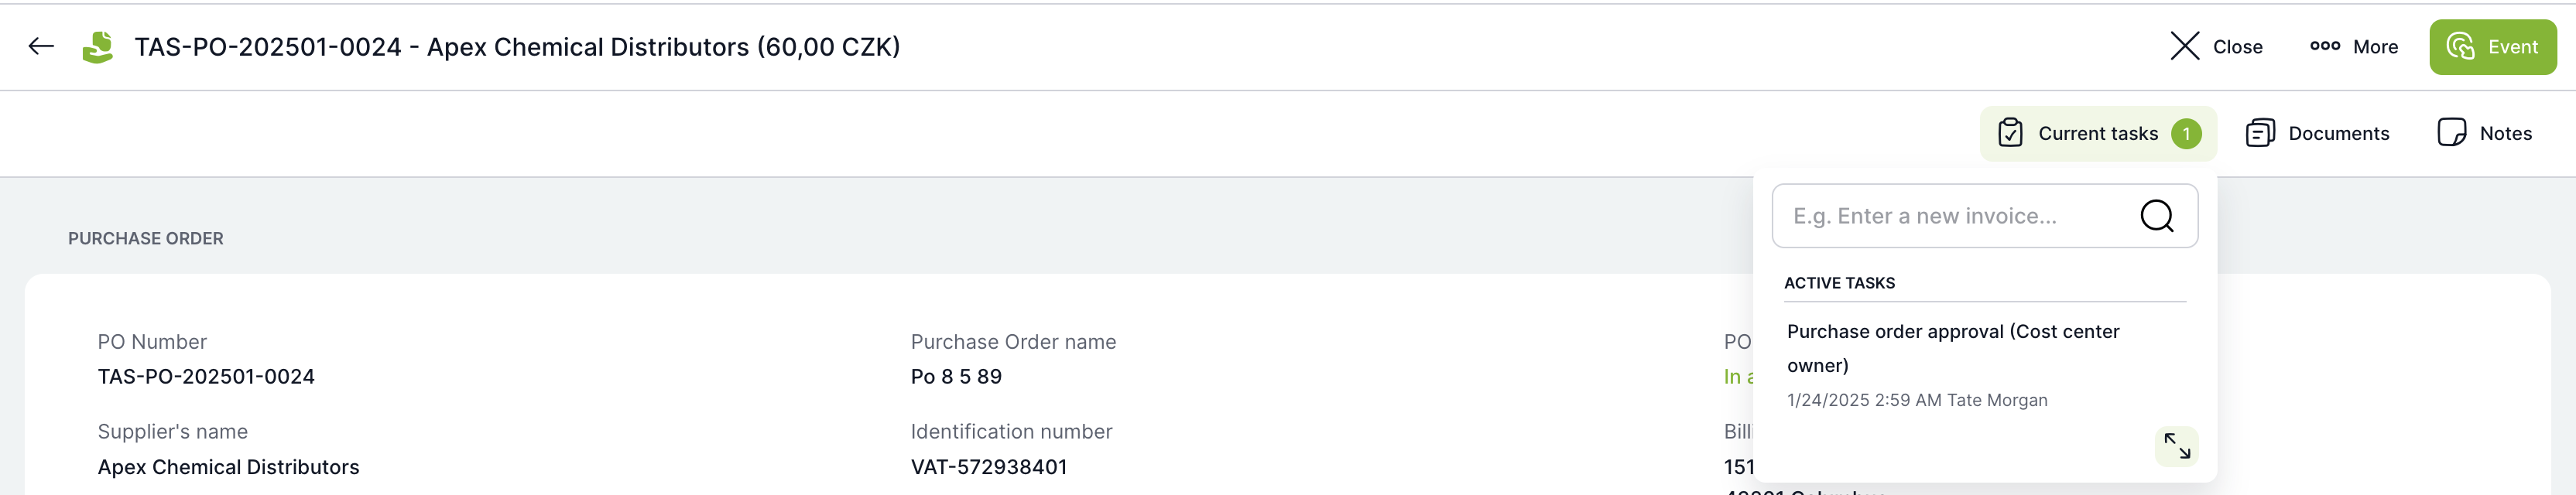Click the ACTIVE TASKS section header
Image resolution: width=2576 pixels, height=495 pixels.
(1839, 283)
